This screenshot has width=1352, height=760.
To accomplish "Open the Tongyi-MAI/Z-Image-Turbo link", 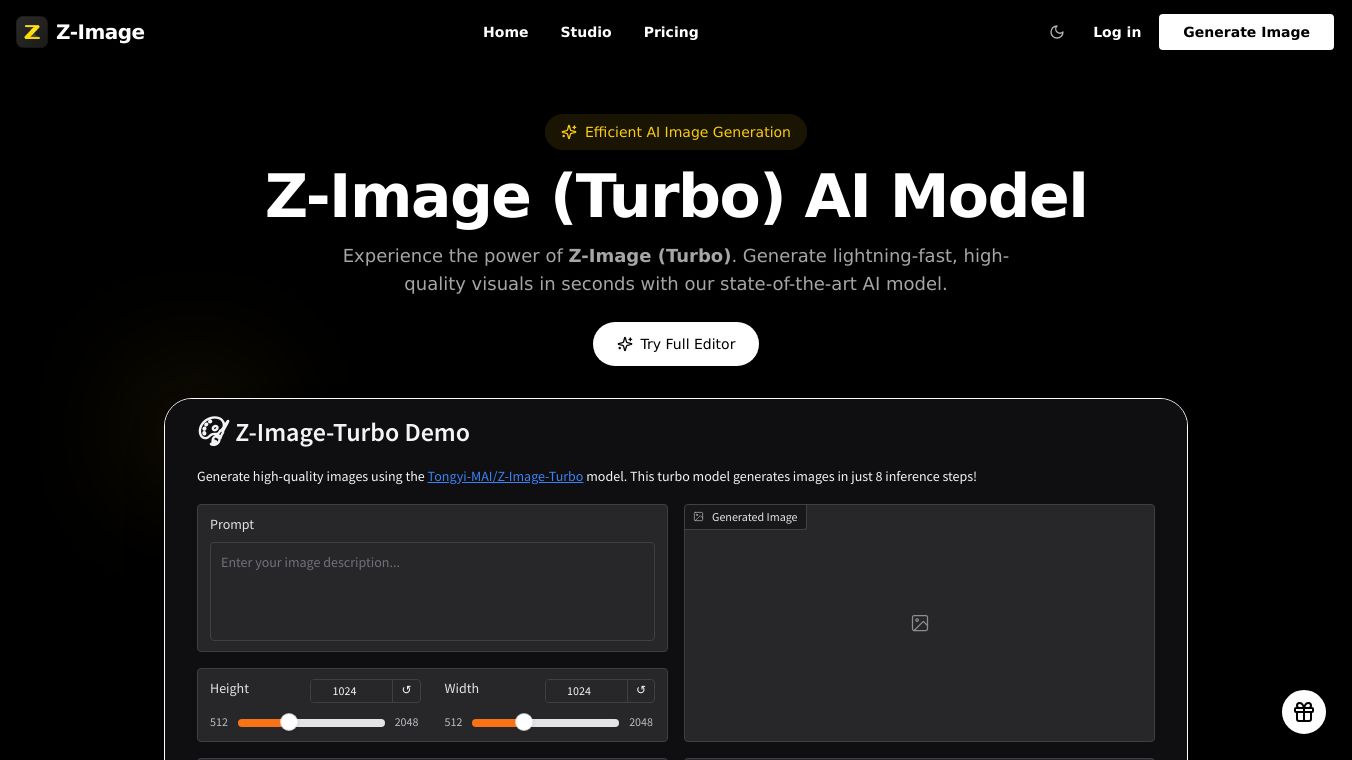I will point(505,477).
